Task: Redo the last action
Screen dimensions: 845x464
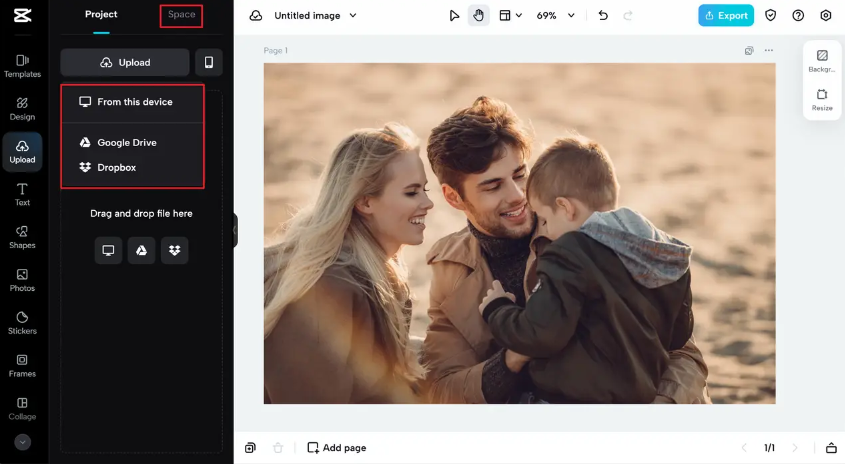Action: [628, 16]
